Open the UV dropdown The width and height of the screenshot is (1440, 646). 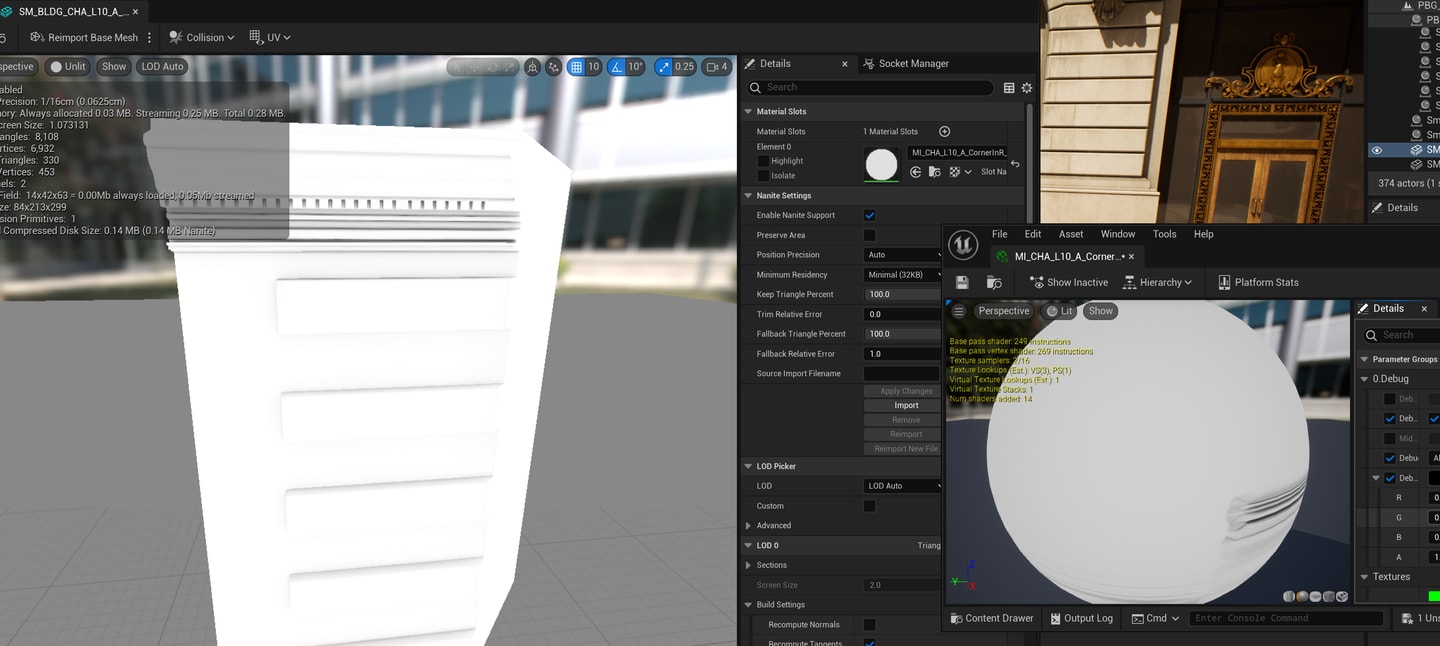point(270,37)
